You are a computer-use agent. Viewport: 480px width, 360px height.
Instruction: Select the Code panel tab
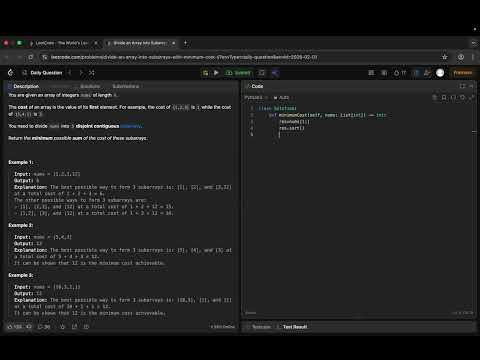[255, 86]
